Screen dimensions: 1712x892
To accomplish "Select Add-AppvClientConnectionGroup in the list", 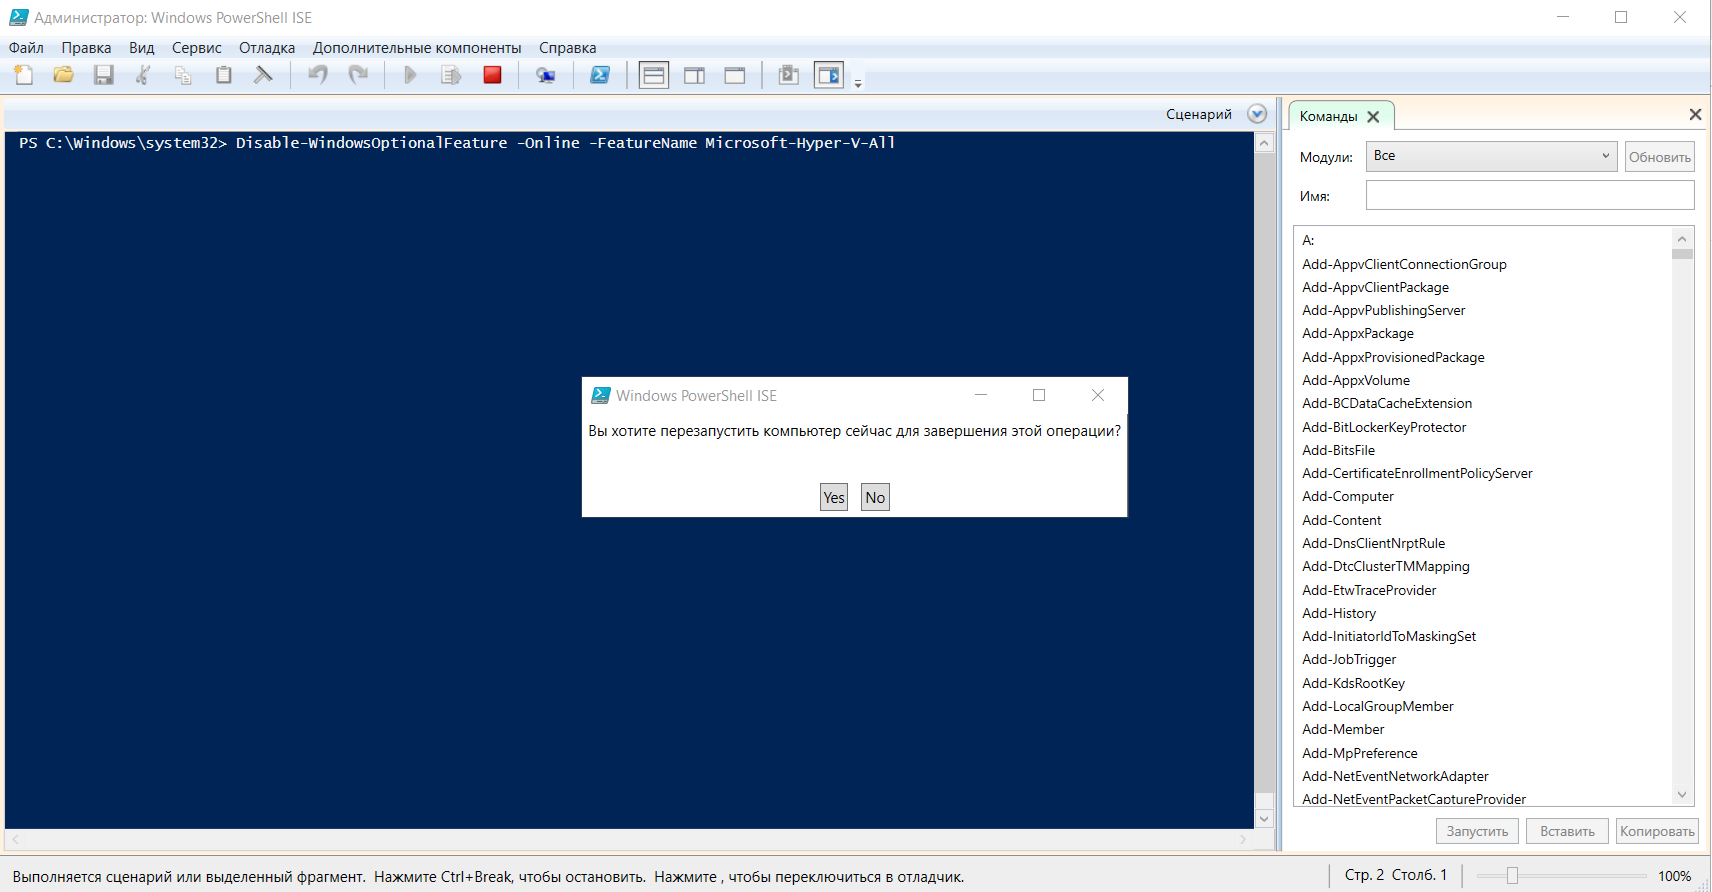I will 1404,264.
